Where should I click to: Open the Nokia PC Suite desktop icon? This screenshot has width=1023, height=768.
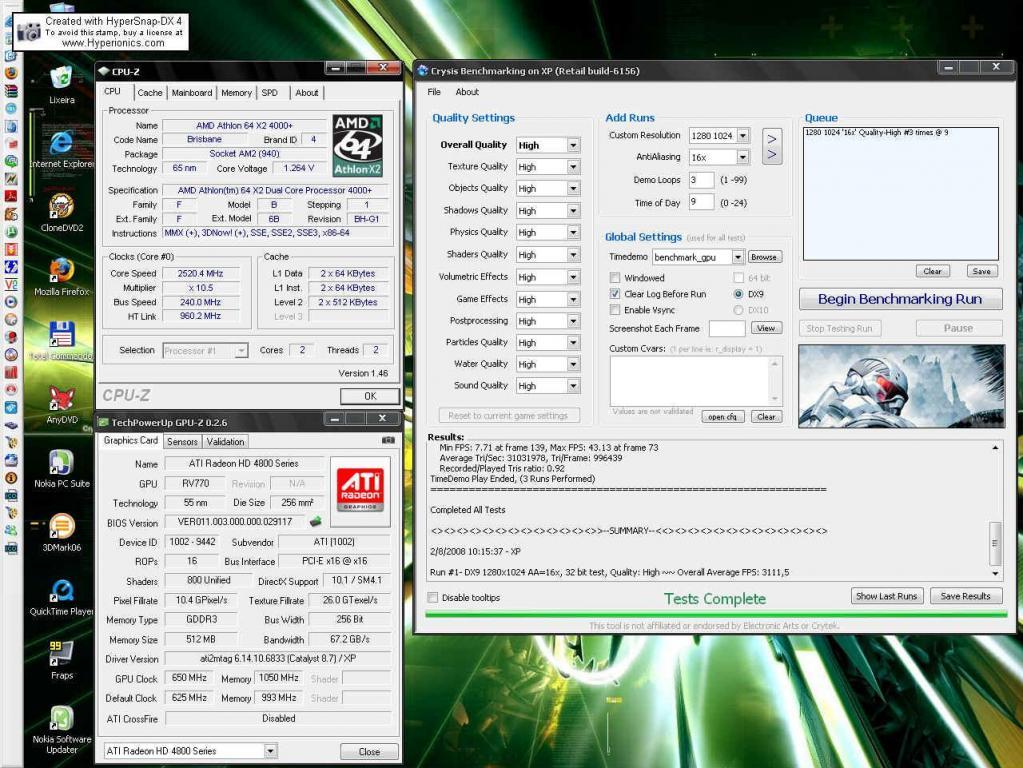61,462
